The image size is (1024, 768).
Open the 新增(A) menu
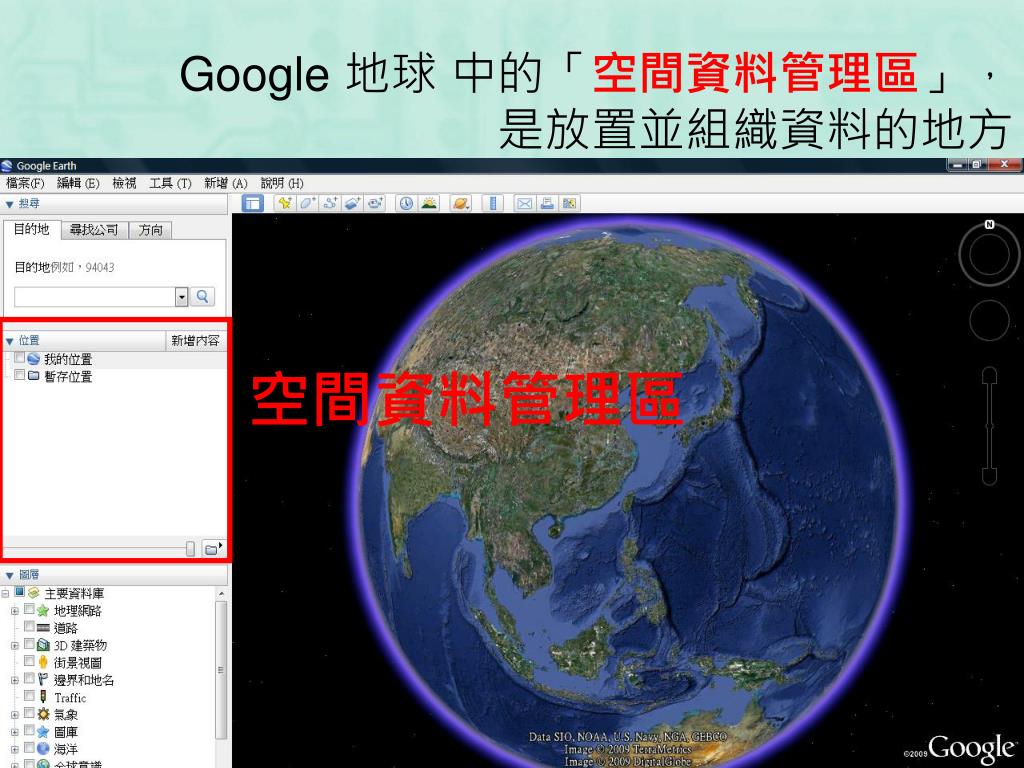[225, 184]
